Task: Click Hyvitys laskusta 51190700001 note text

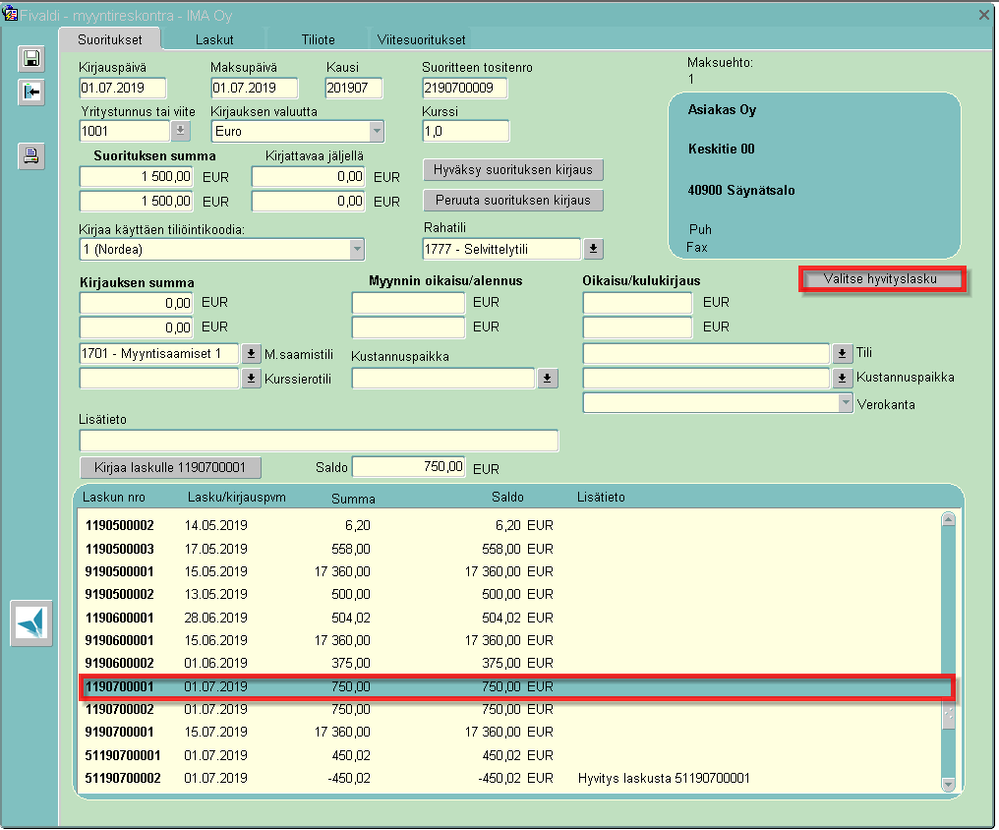Action: [664, 778]
